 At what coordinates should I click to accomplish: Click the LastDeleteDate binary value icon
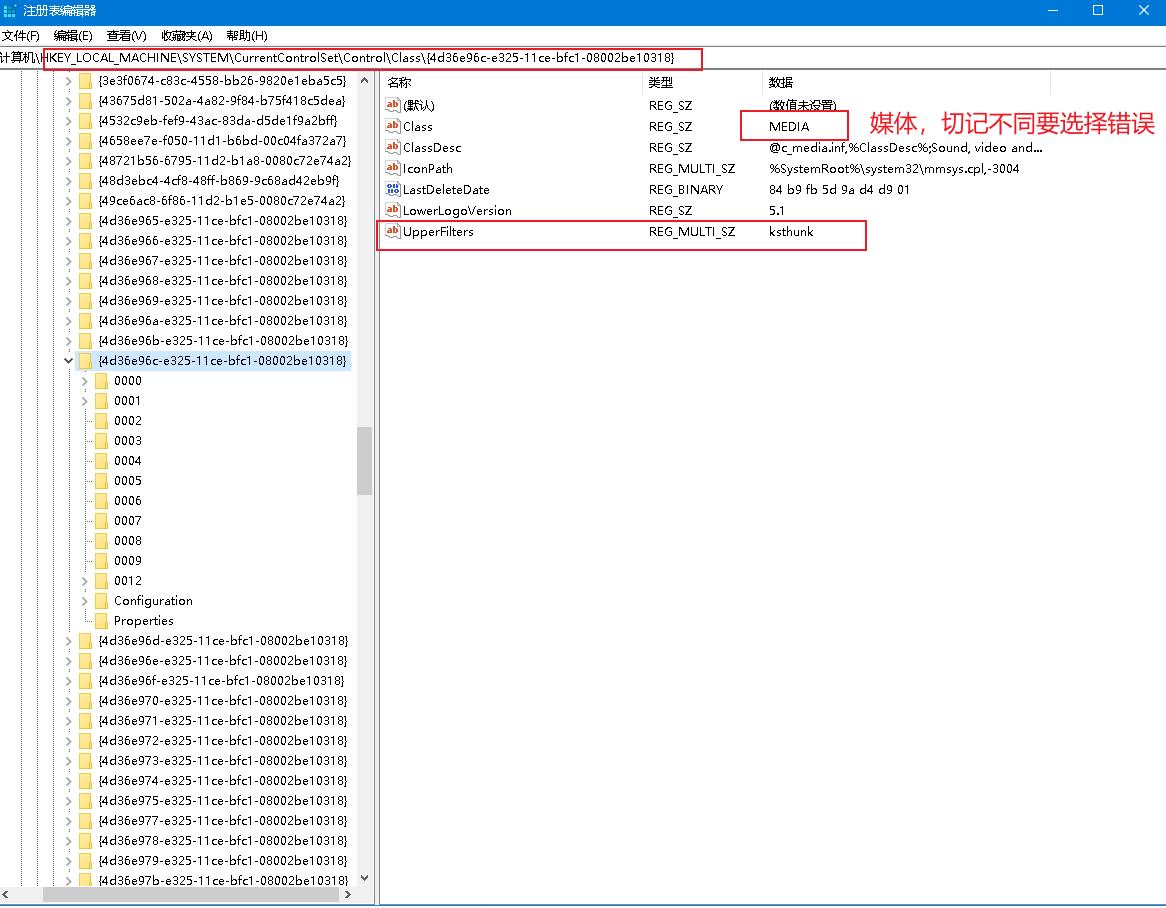(393, 190)
